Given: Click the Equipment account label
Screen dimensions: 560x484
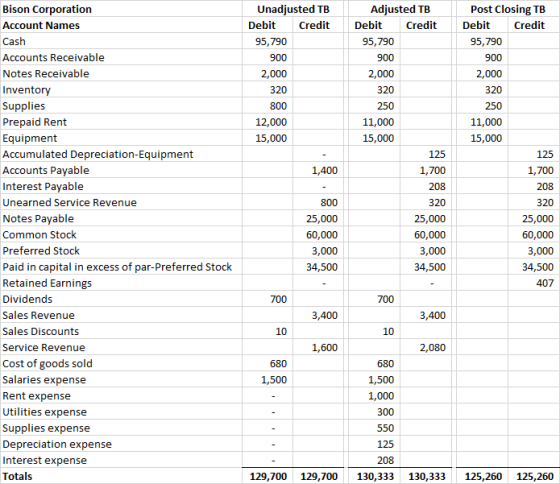Looking at the screenshot, I should (x=30, y=138).
